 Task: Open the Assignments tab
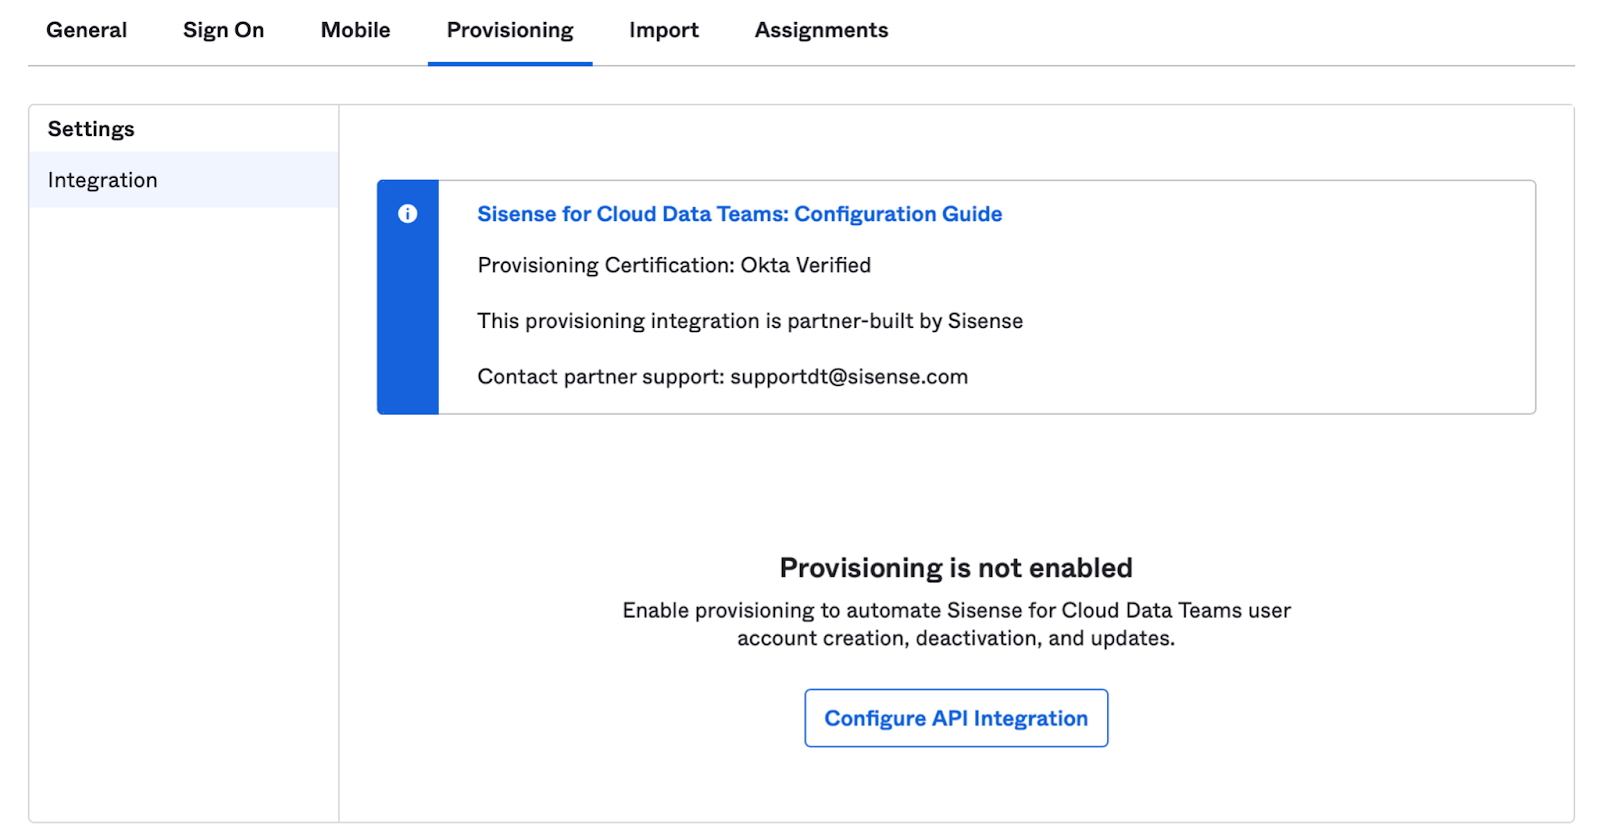[x=821, y=30]
